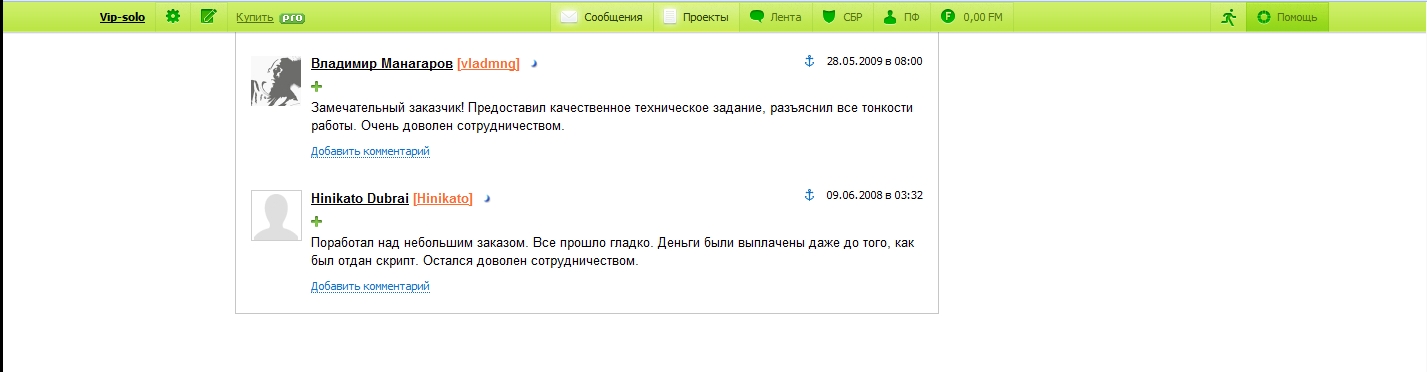The width and height of the screenshot is (1427, 372).
Task: Click the green plus under Hinikato Dubrai
Action: 317,221
